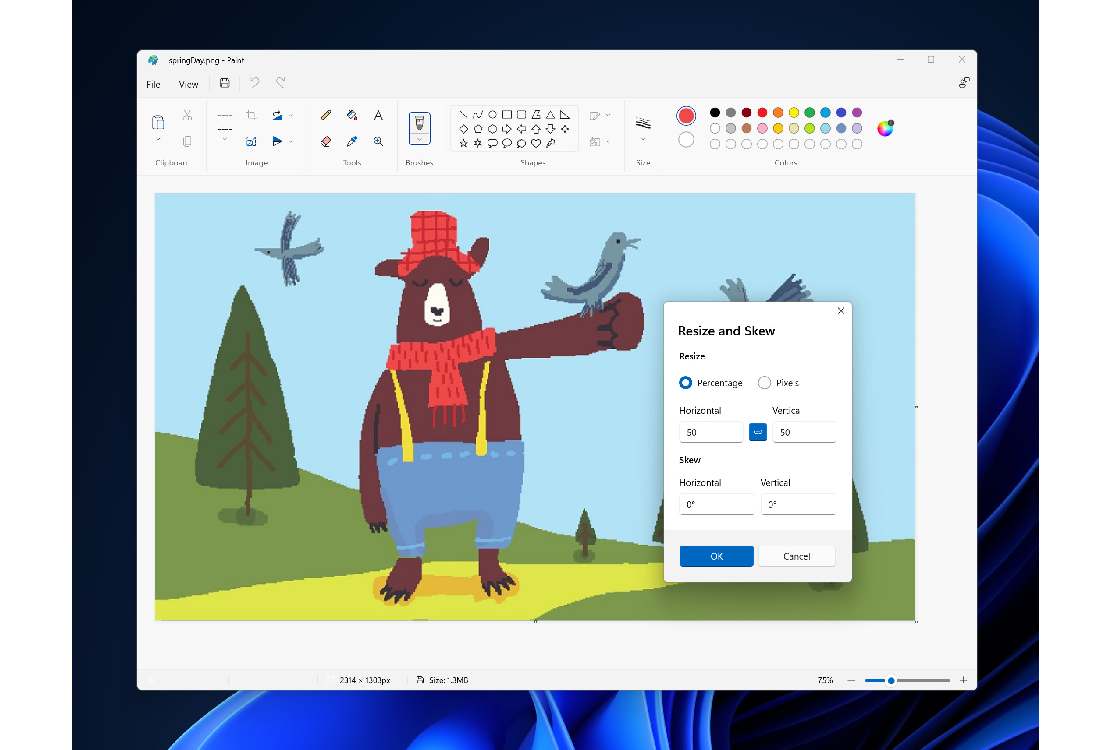The image size is (1110, 750).
Task: Pick the Eraser tool
Action: click(x=325, y=141)
